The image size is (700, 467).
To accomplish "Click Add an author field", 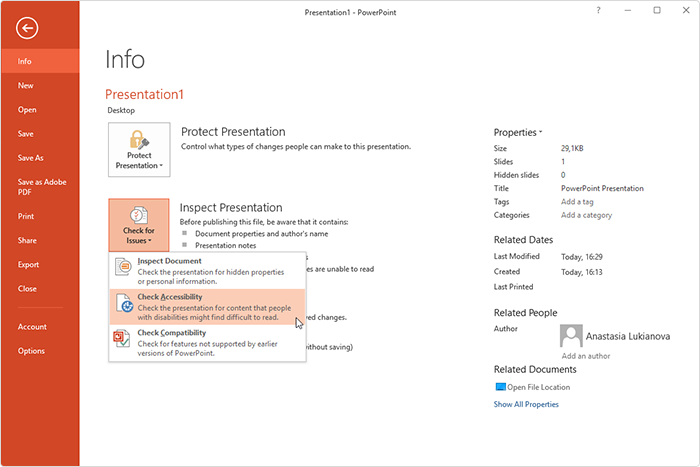I will pyautogui.click(x=586, y=356).
